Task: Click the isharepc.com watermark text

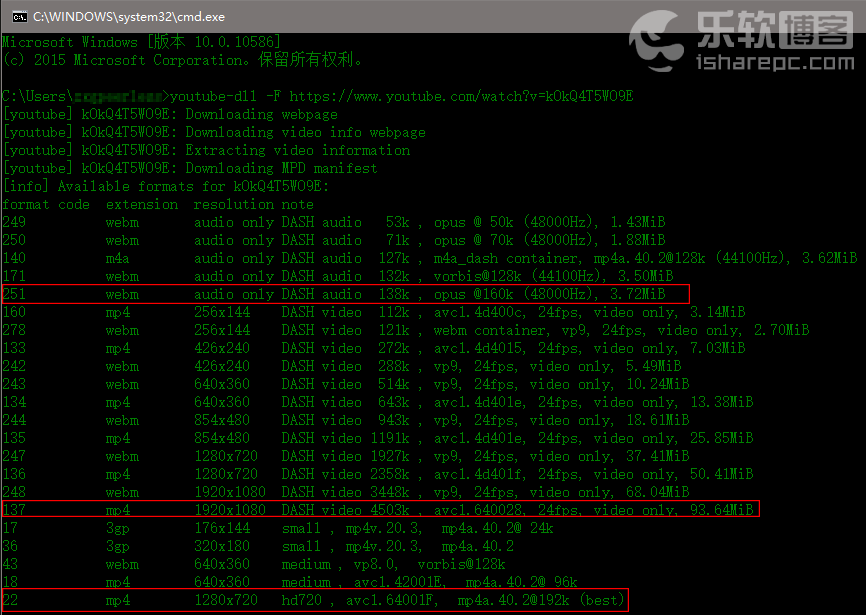Action: (775, 64)
